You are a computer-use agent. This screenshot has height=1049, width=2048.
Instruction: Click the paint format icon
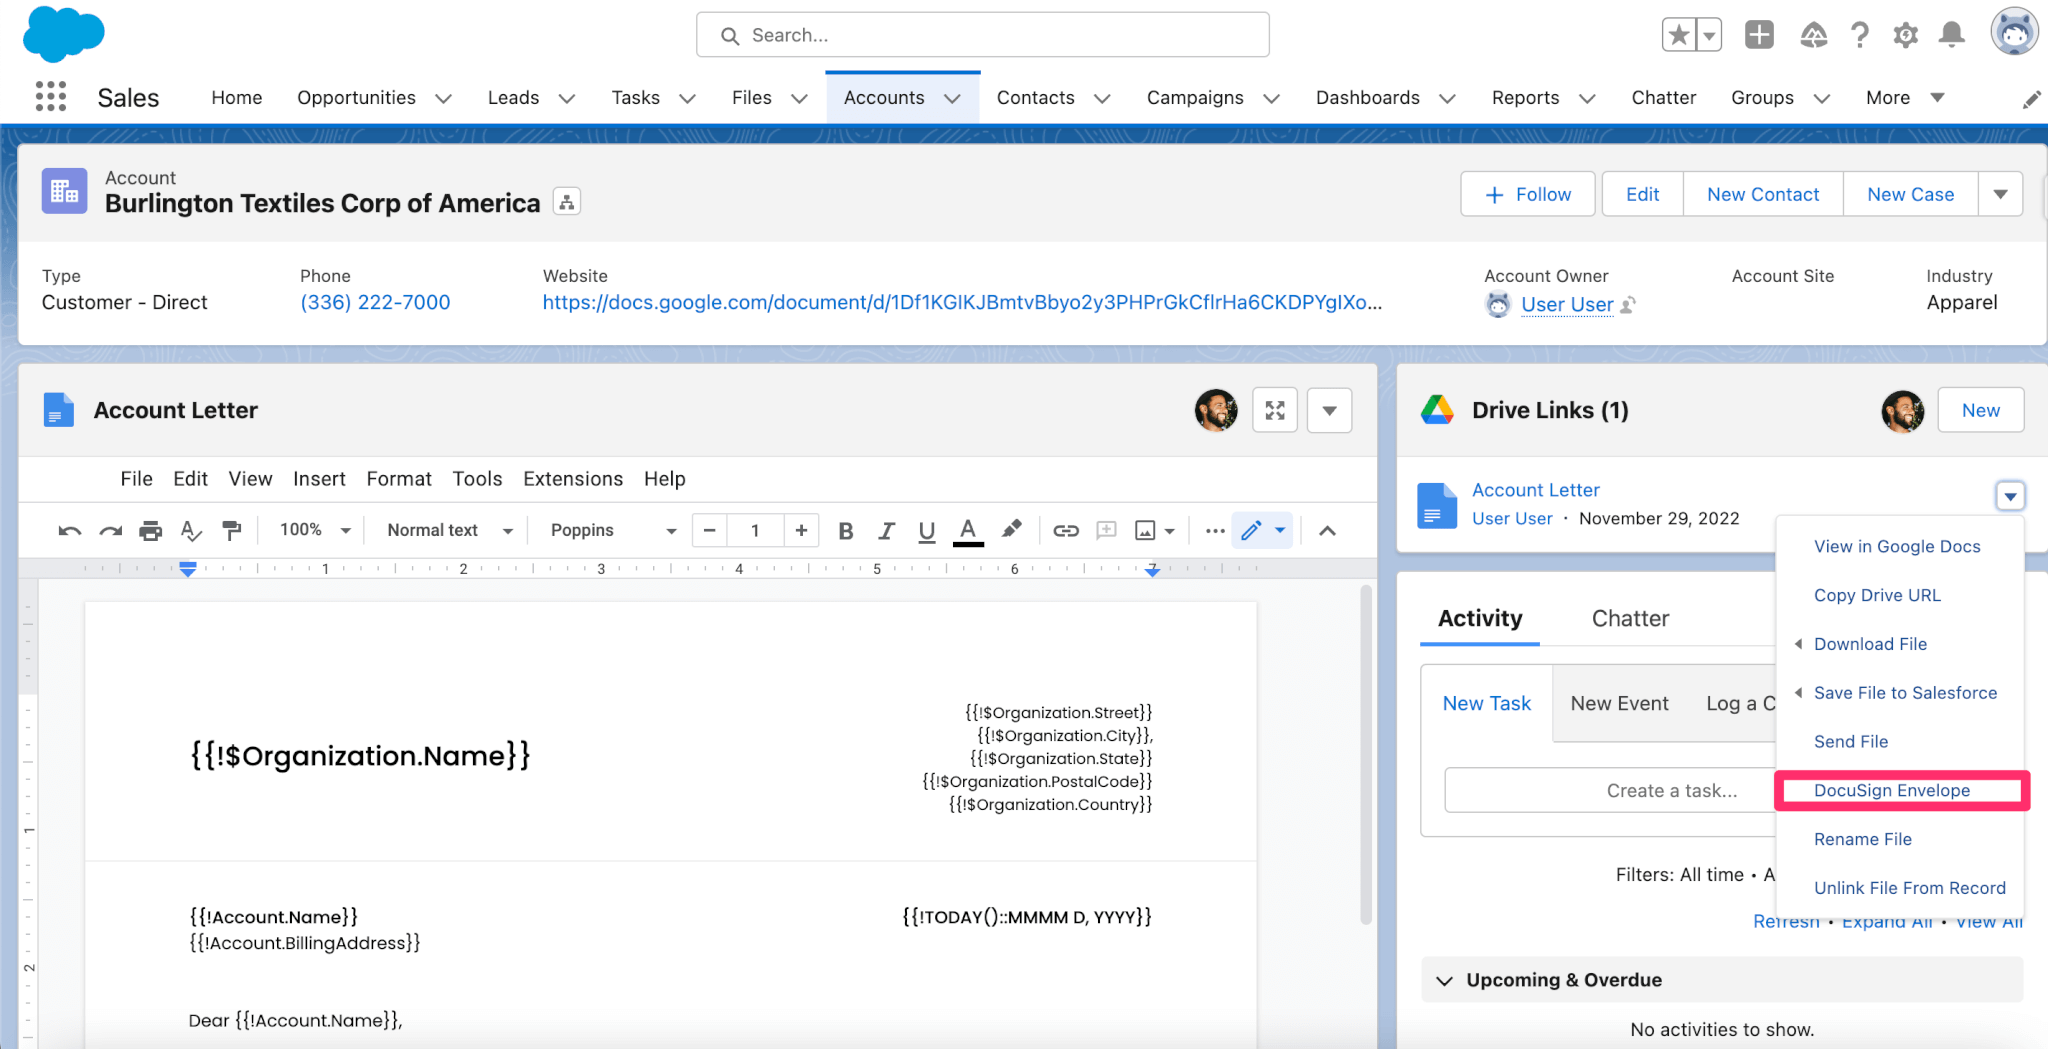[x=232, y=531]
